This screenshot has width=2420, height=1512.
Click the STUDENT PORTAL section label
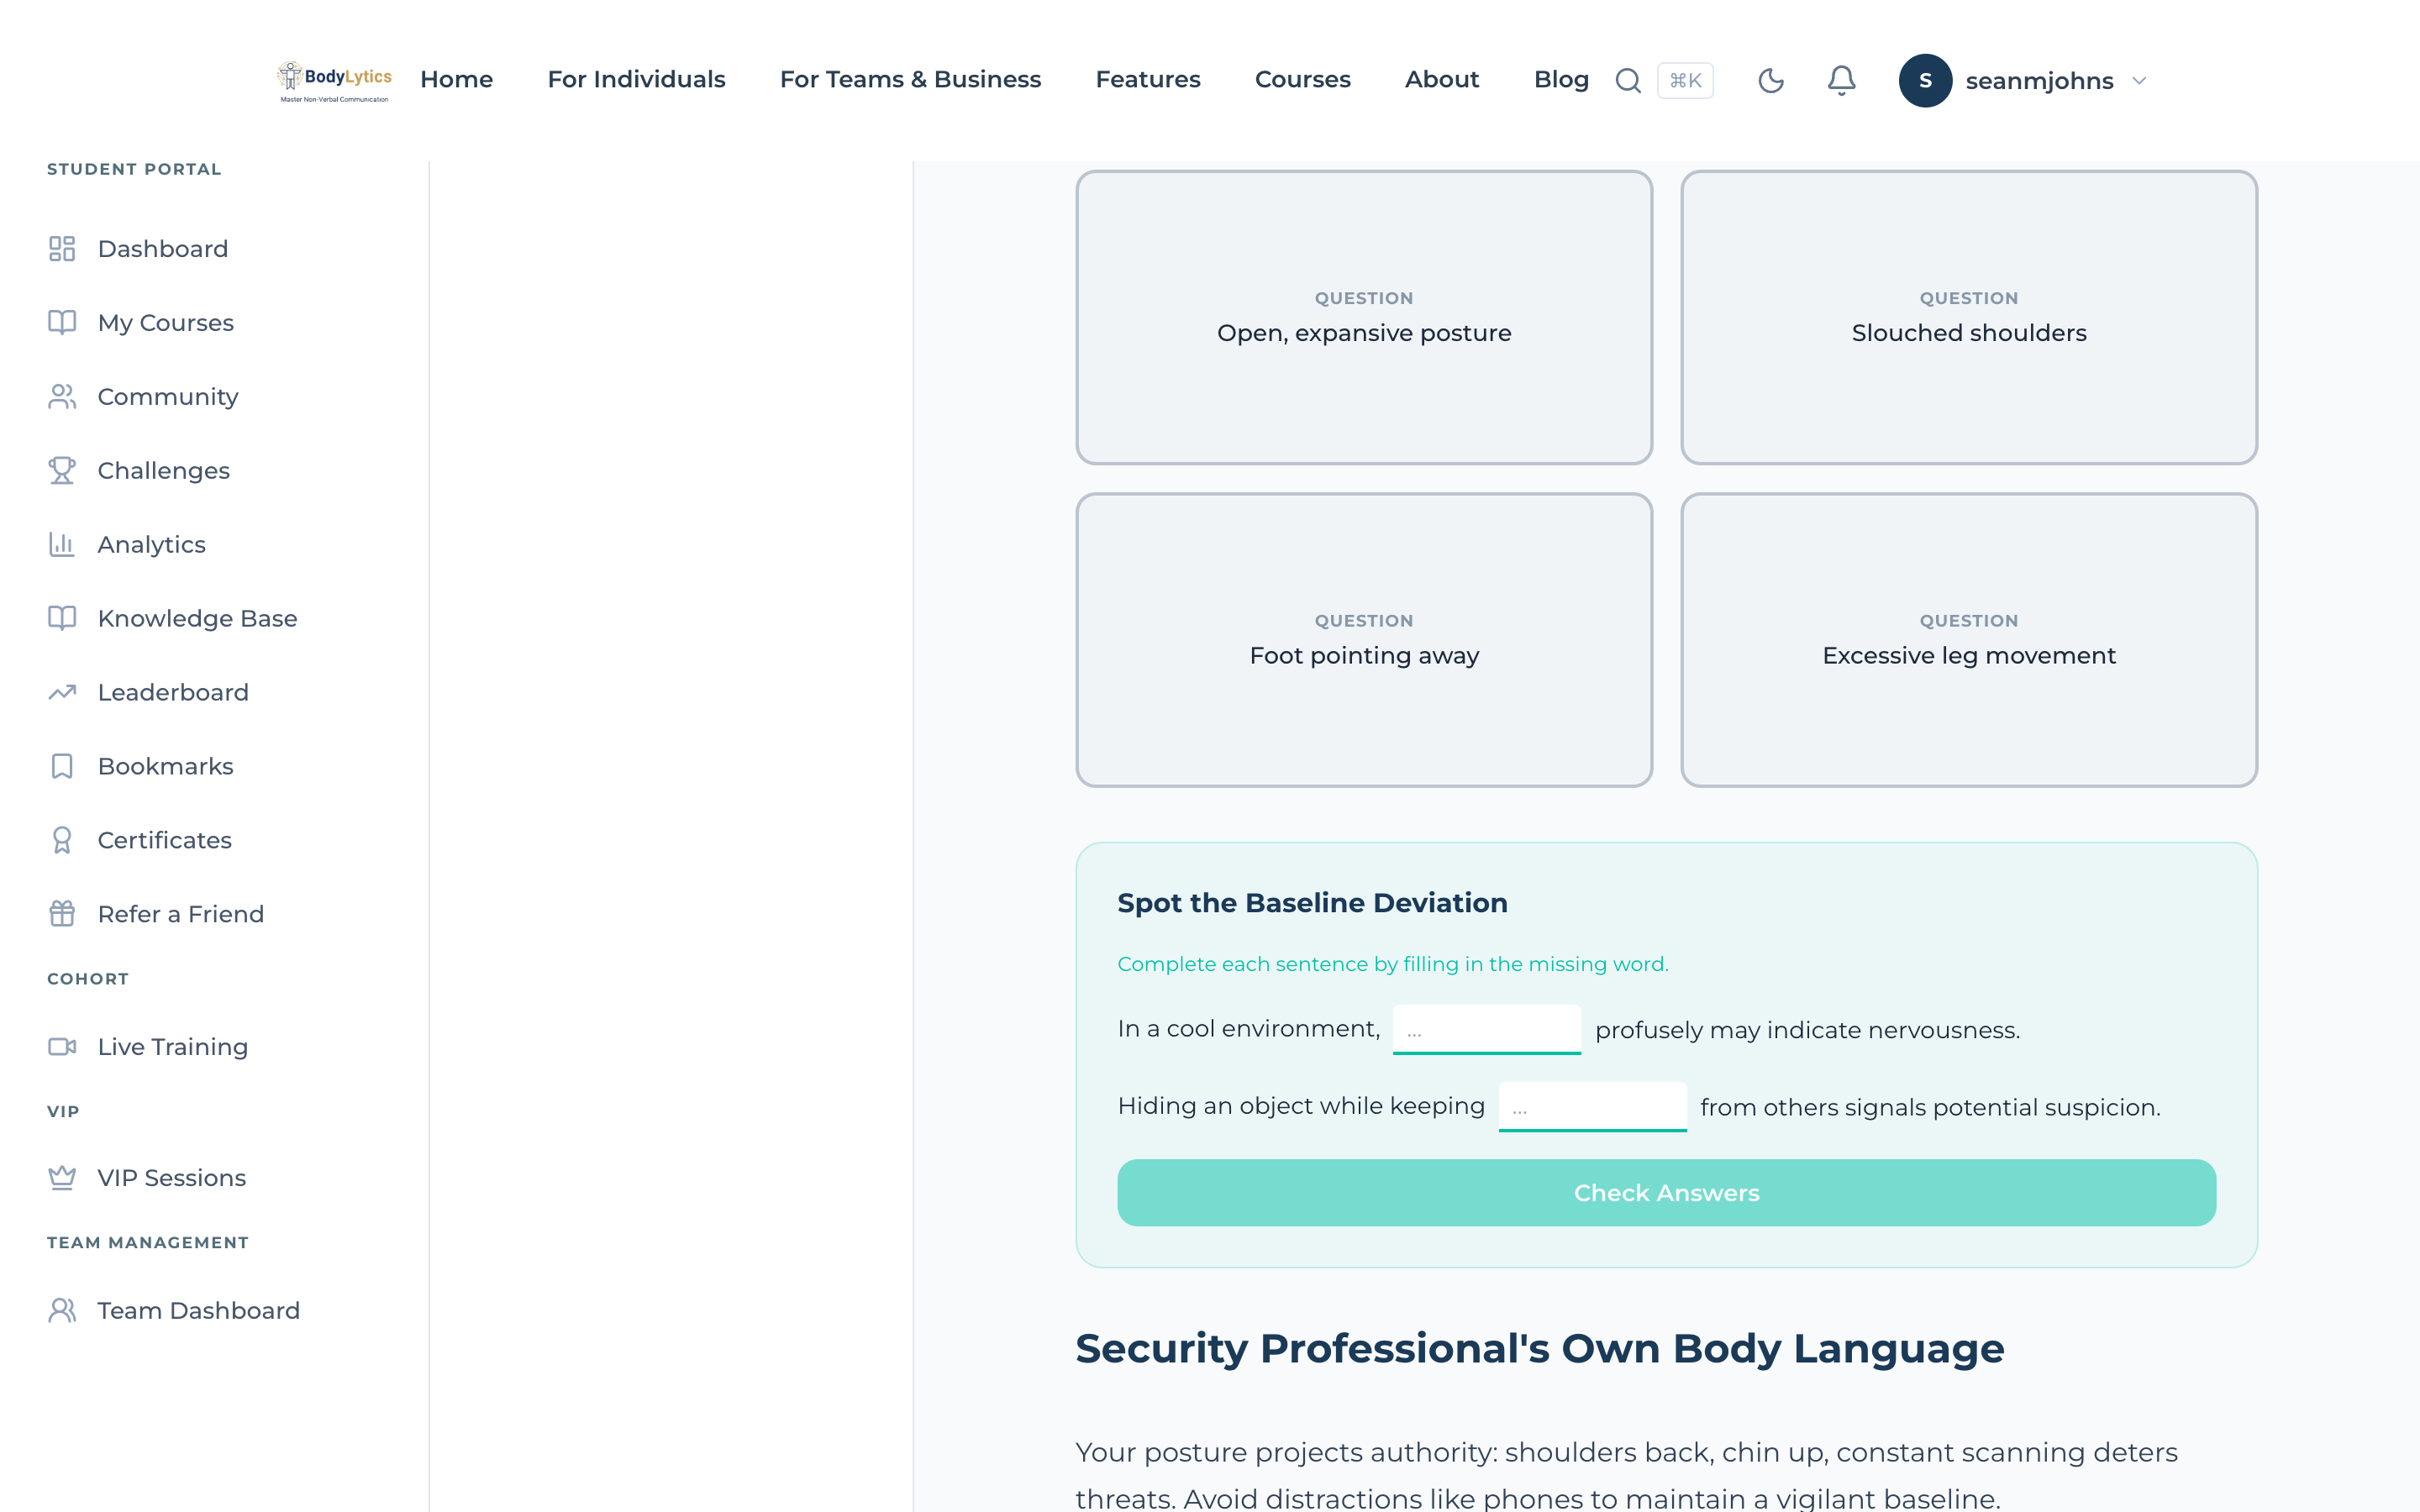(134, 169)
